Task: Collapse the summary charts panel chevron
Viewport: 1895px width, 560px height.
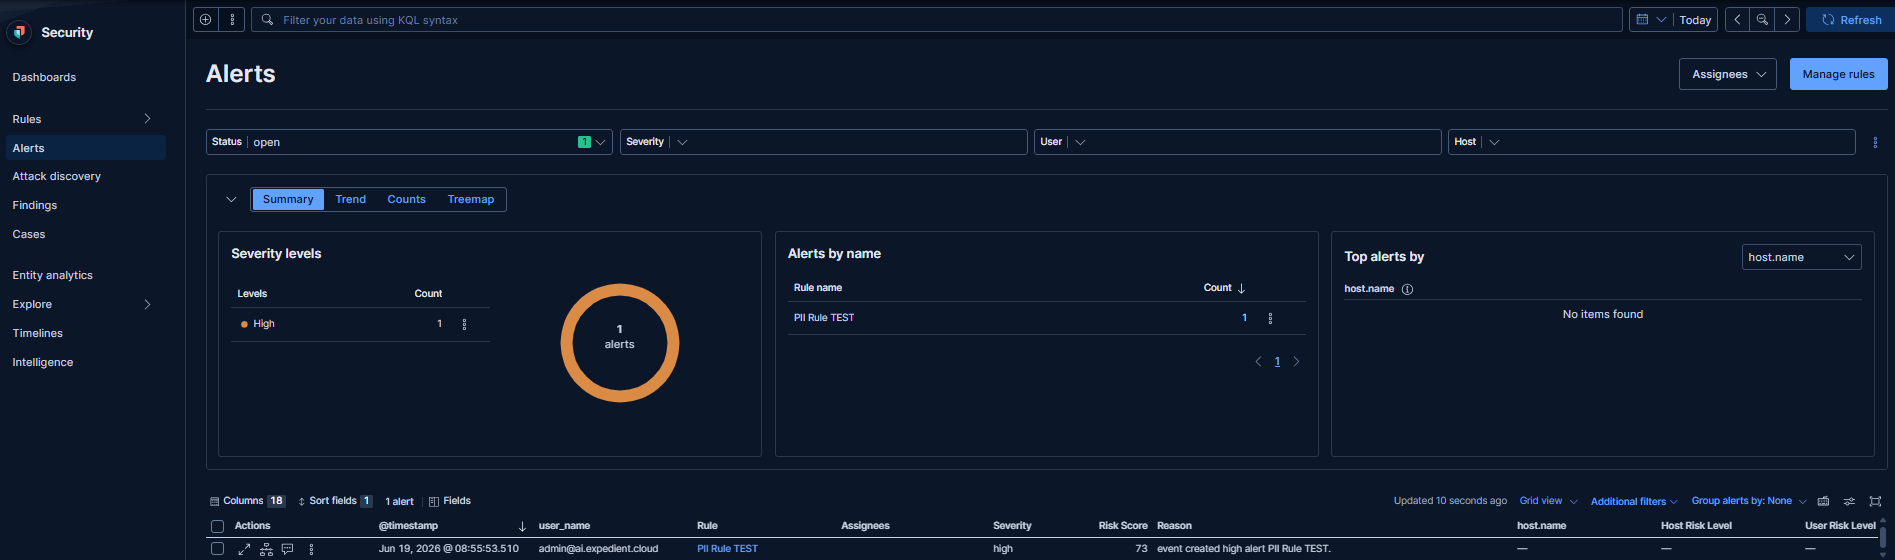Action: pyautogui.click(x=231, y=199)
